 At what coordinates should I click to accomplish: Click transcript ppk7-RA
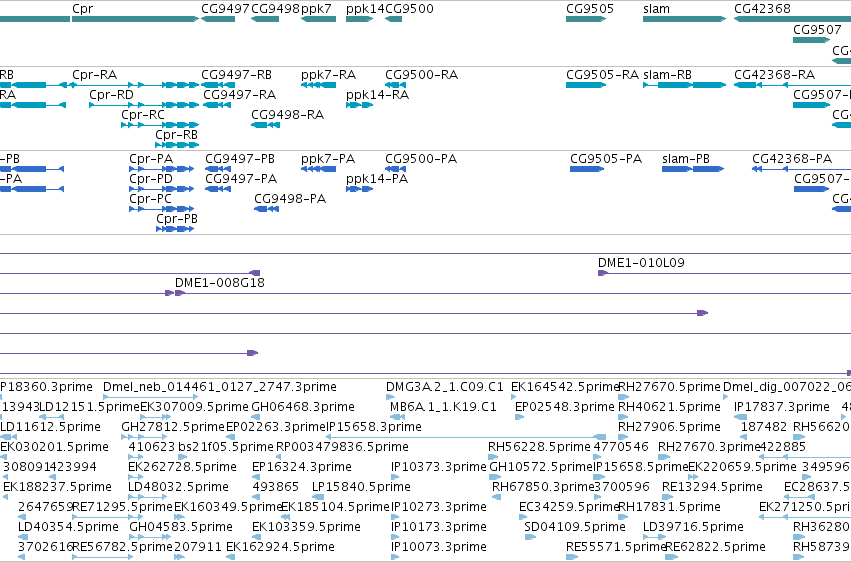[x=319, y=85]
